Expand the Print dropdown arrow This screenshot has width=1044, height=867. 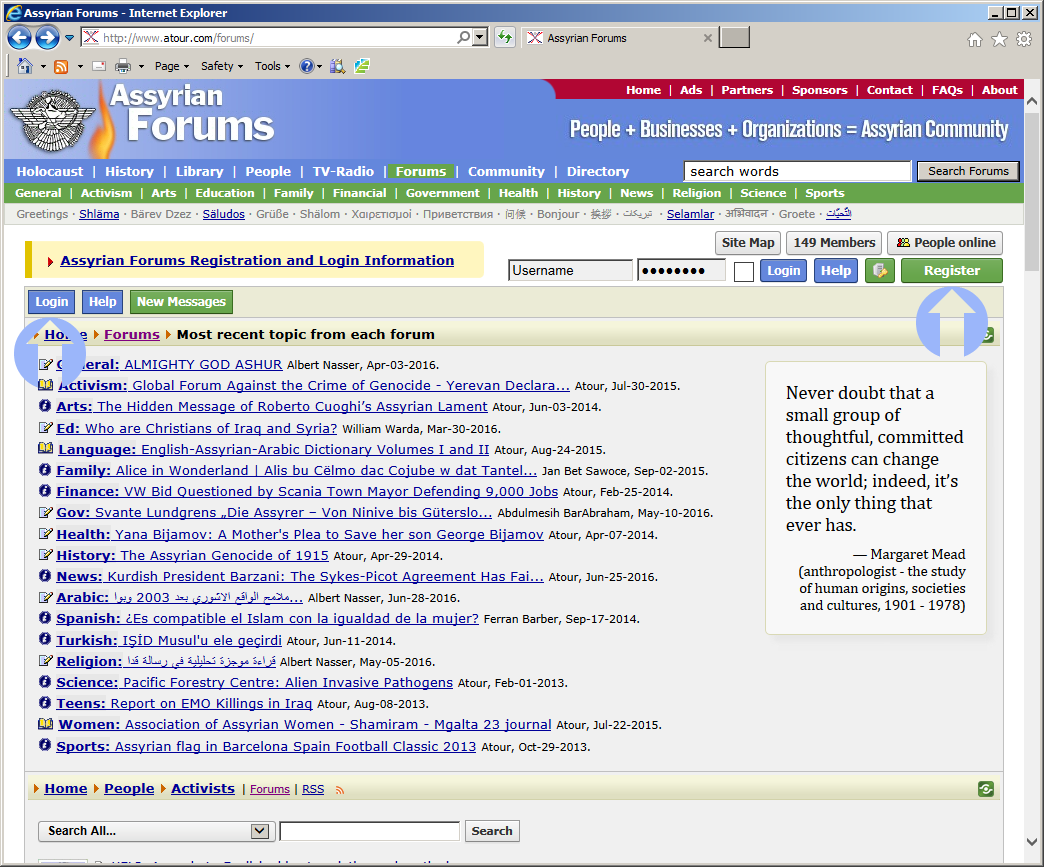pyautogui.click(x=141, y=67)
